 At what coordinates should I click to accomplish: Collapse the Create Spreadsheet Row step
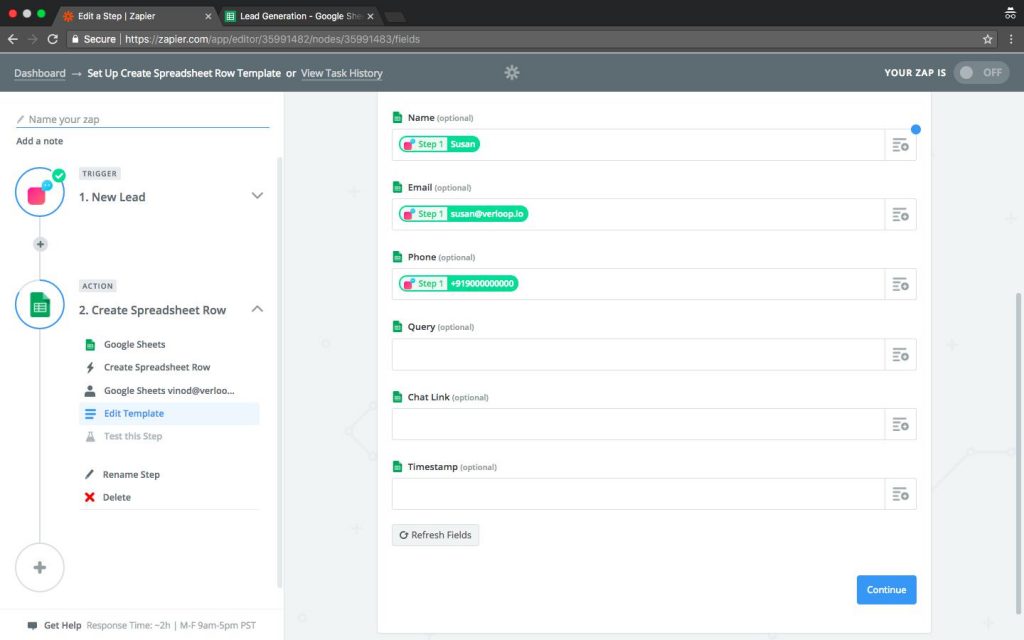tap(257, 309)
